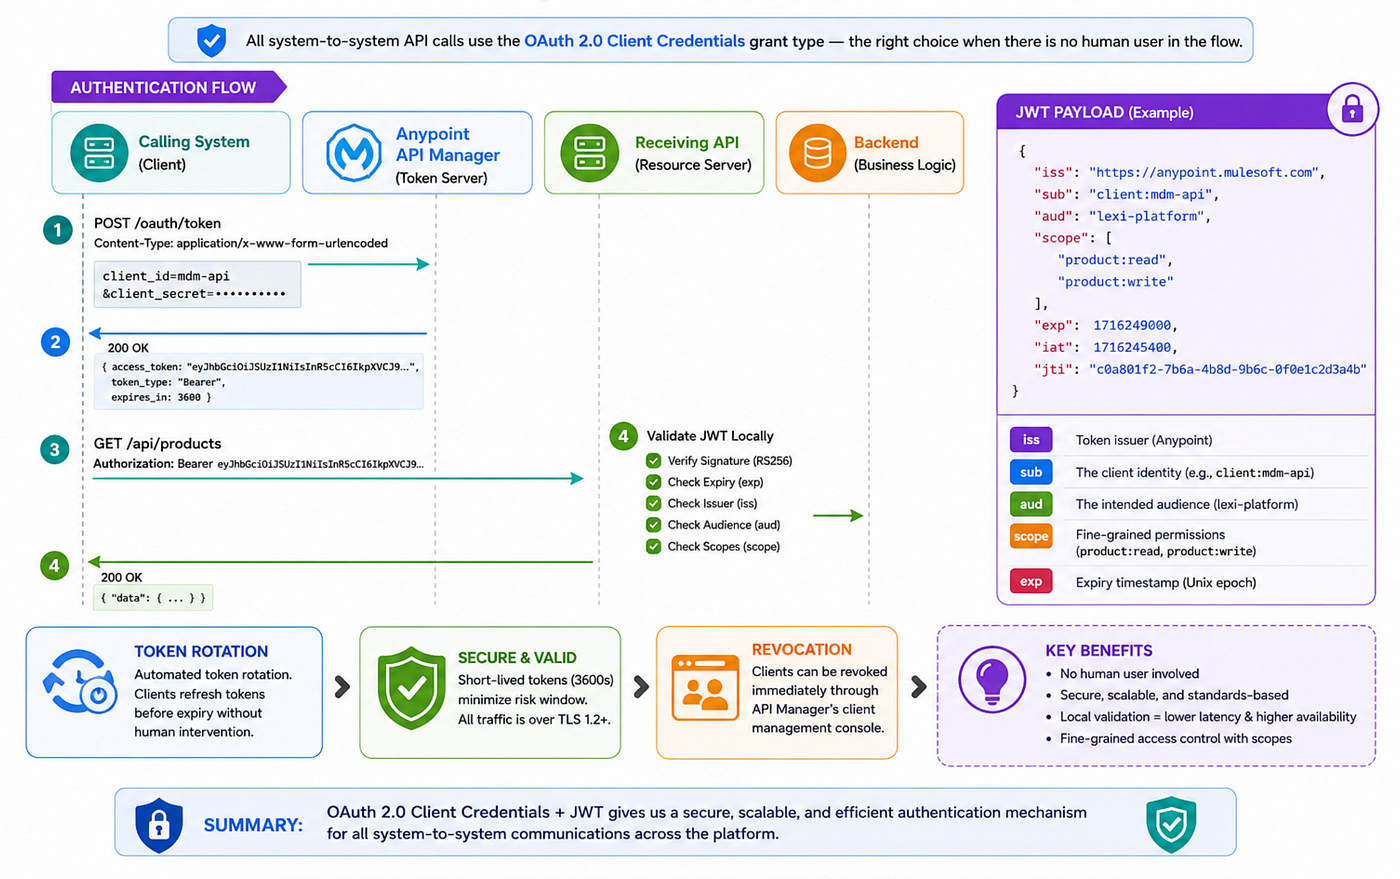The width and height of the screenshot is (1400, 879).
Task: Click the blue shield icon in top banner
Action: pyautogui.click(x=211, y=41)
